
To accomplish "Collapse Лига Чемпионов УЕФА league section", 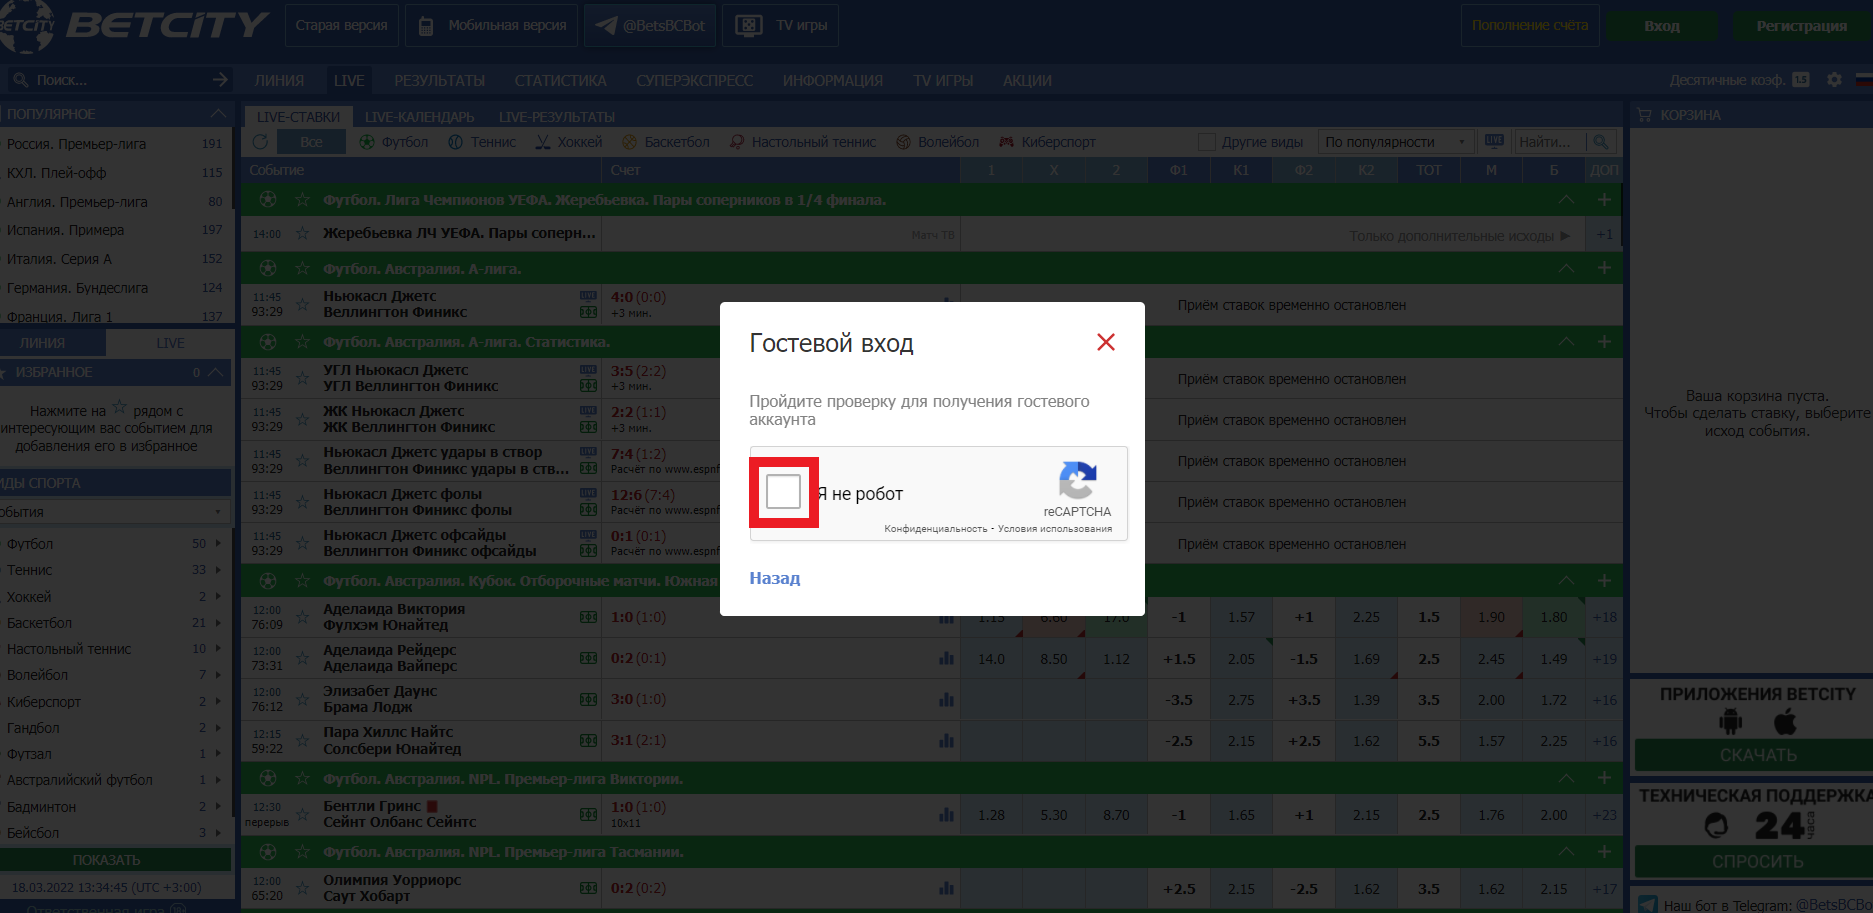I will 1566,200.
